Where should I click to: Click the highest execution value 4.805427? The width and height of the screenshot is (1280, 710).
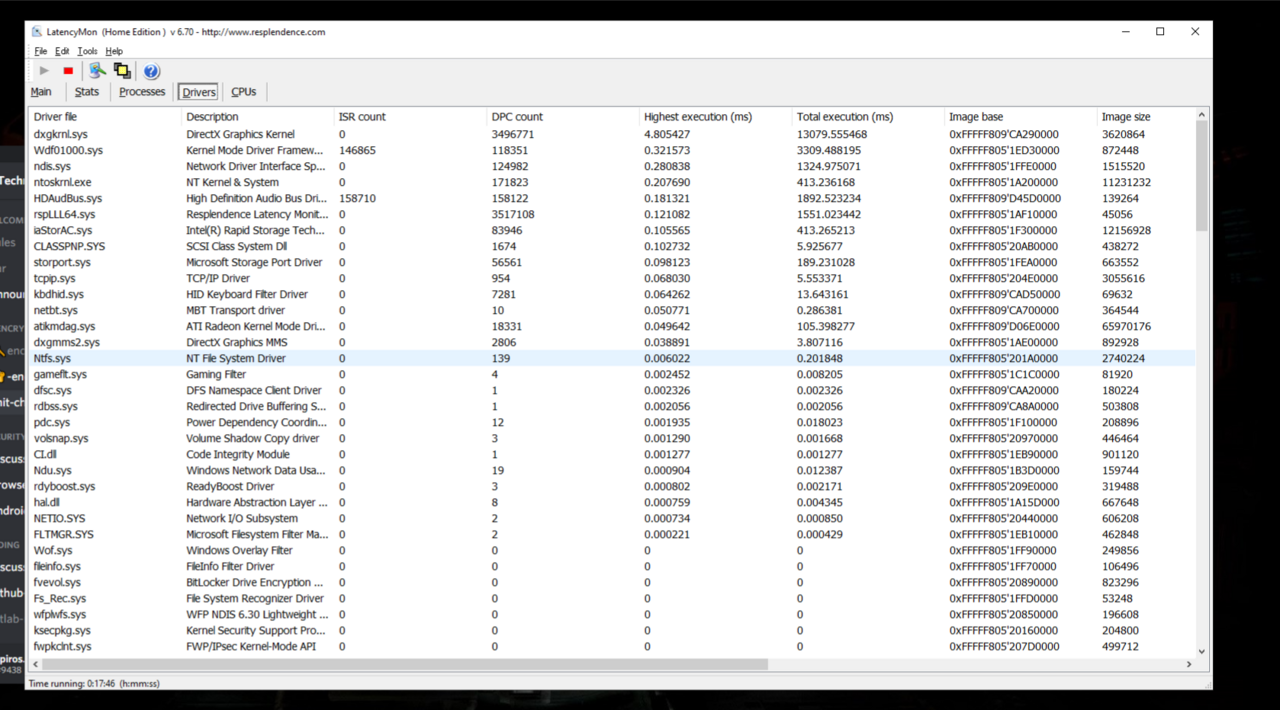pos(667,134)
